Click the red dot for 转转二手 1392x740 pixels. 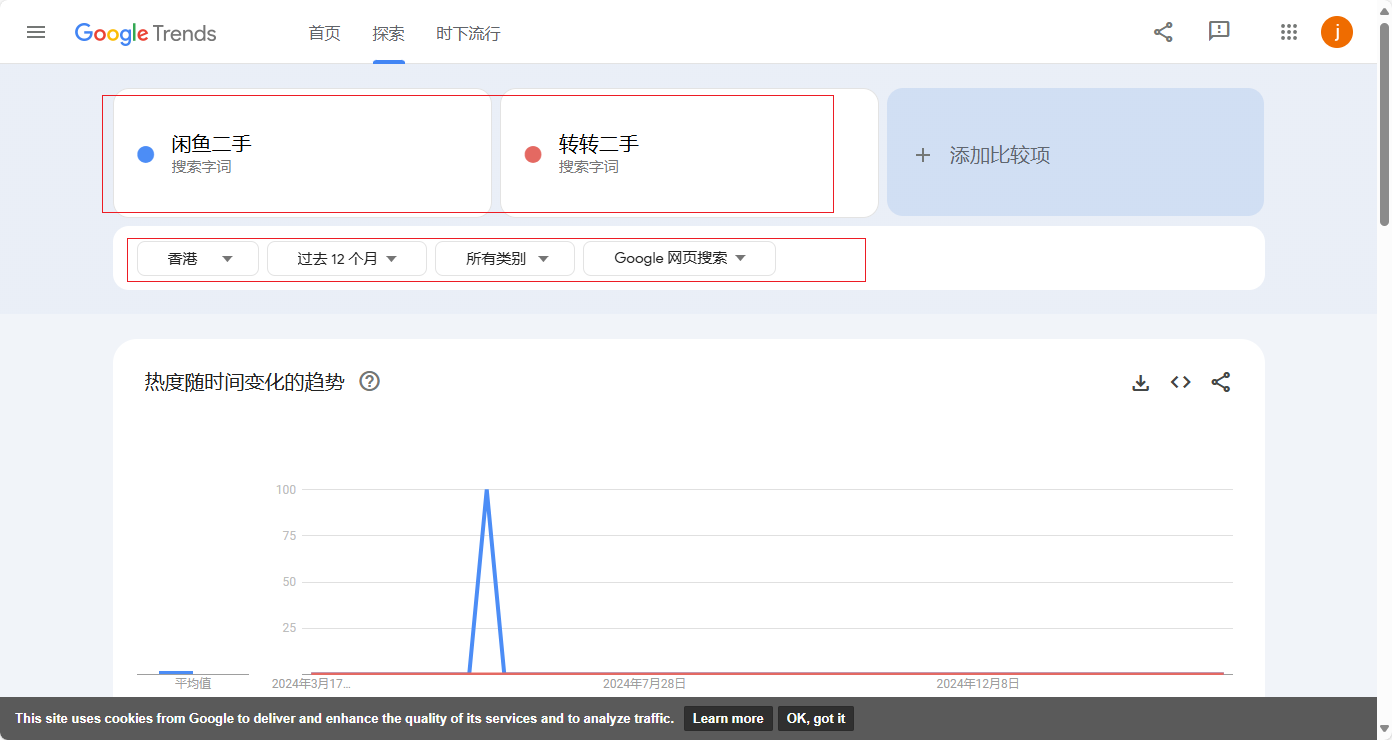point(533,154)
